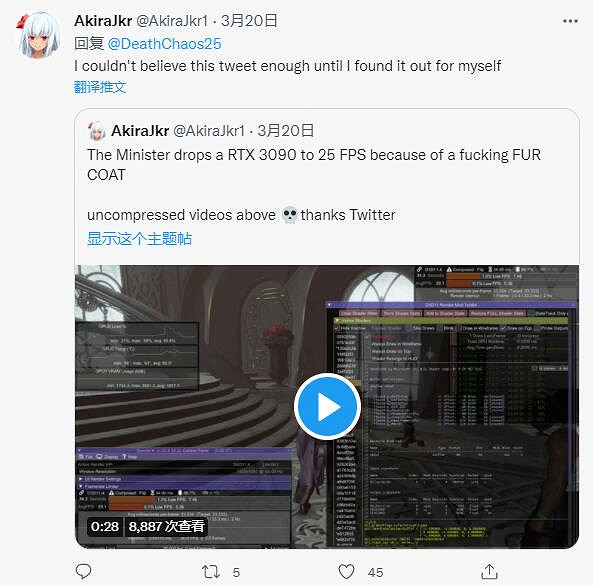Screen dimensions: 593x586
Task: Click the retweet arrows icon
Action: pos(211,572)
